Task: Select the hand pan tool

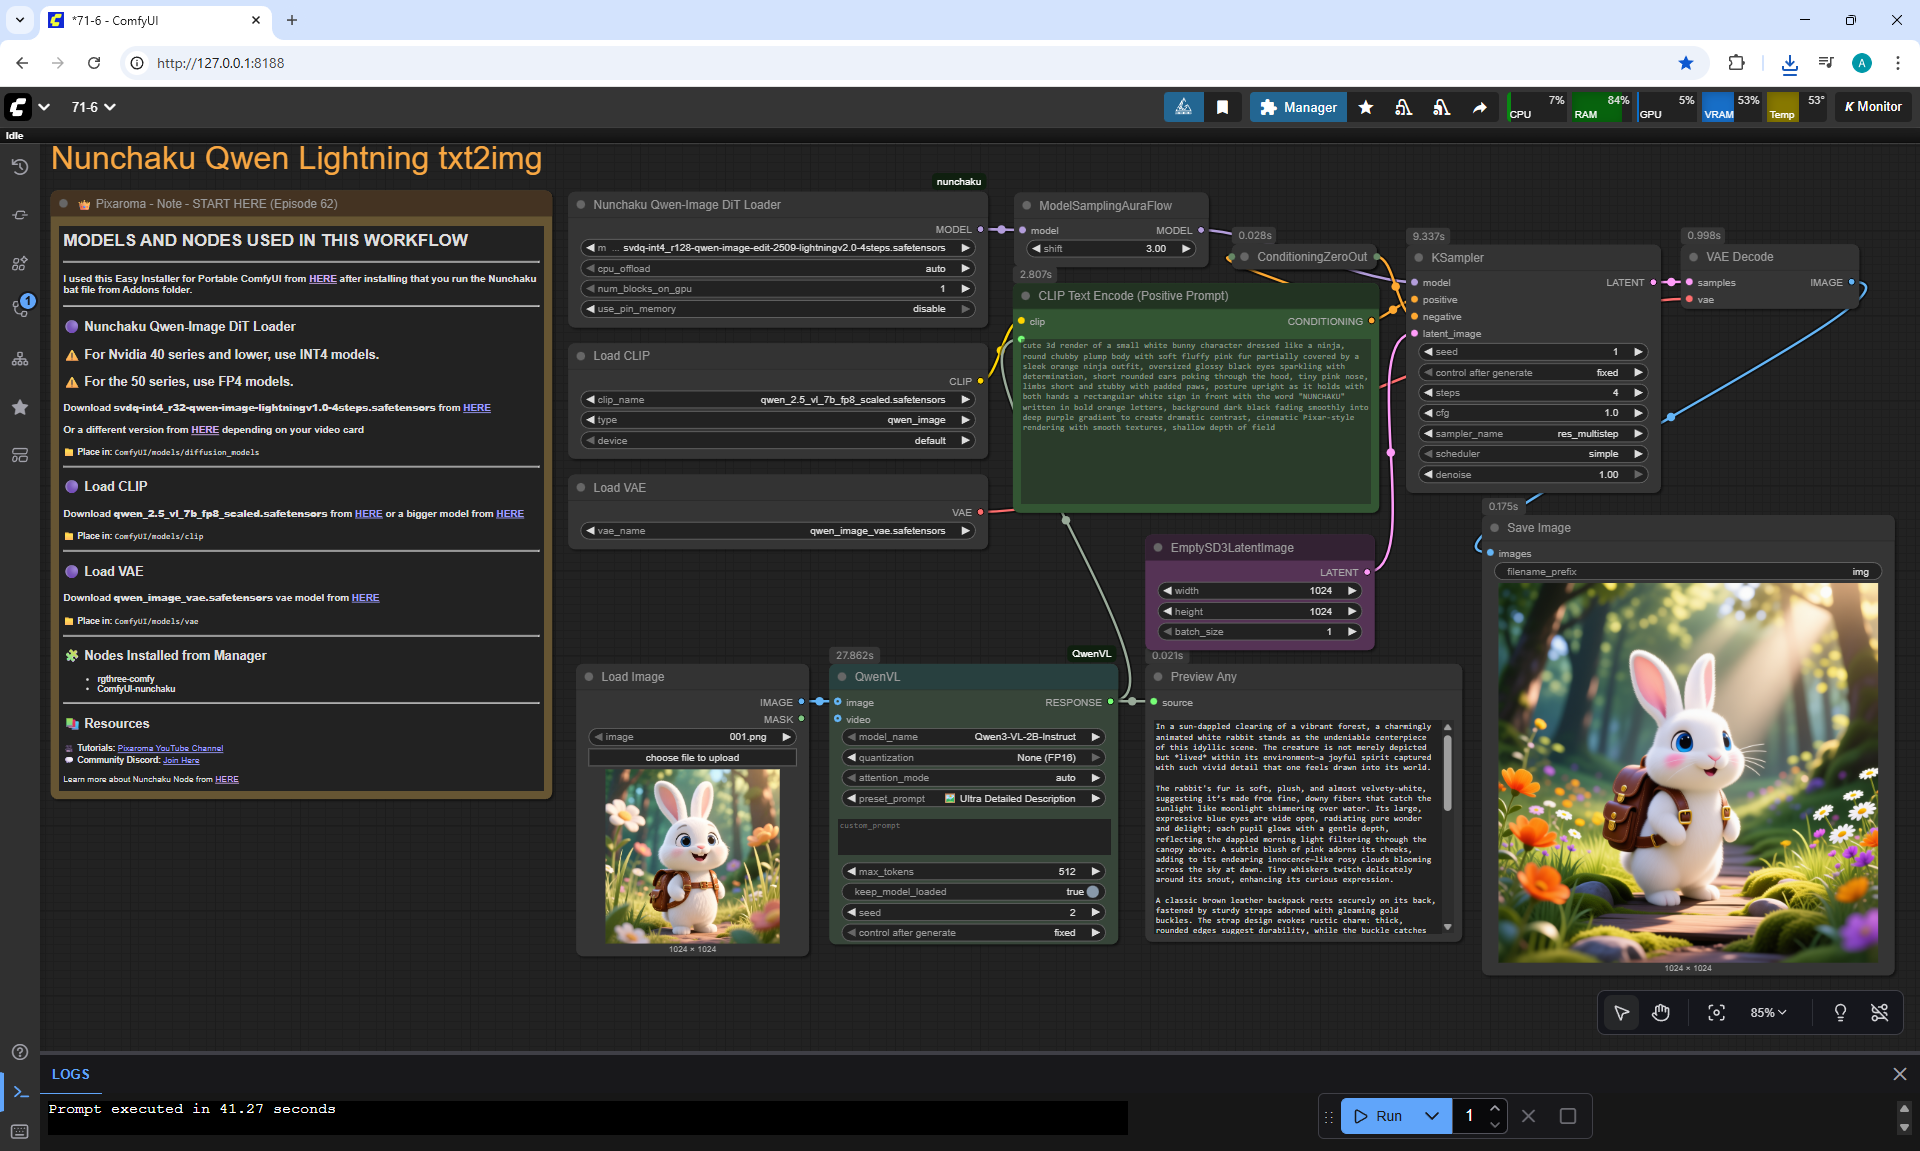Action: tap(1661, 1013)
